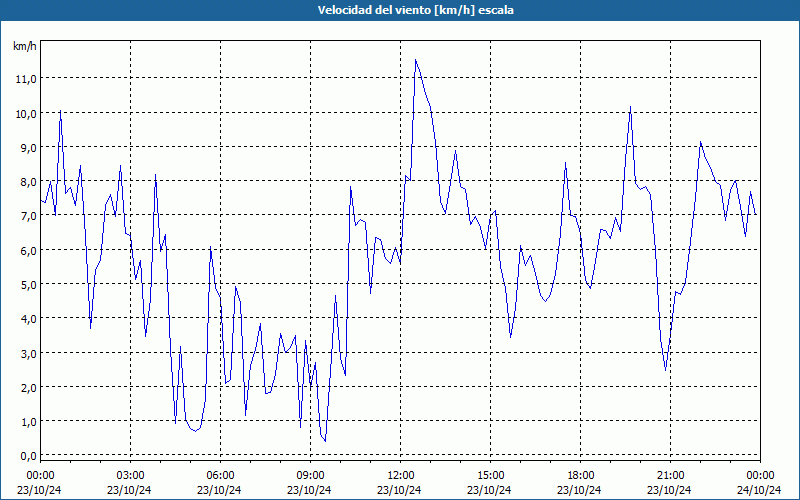The image size is (800, 500).
Task: Click the 8,0 y-axis value
Action: pos(29,182)
